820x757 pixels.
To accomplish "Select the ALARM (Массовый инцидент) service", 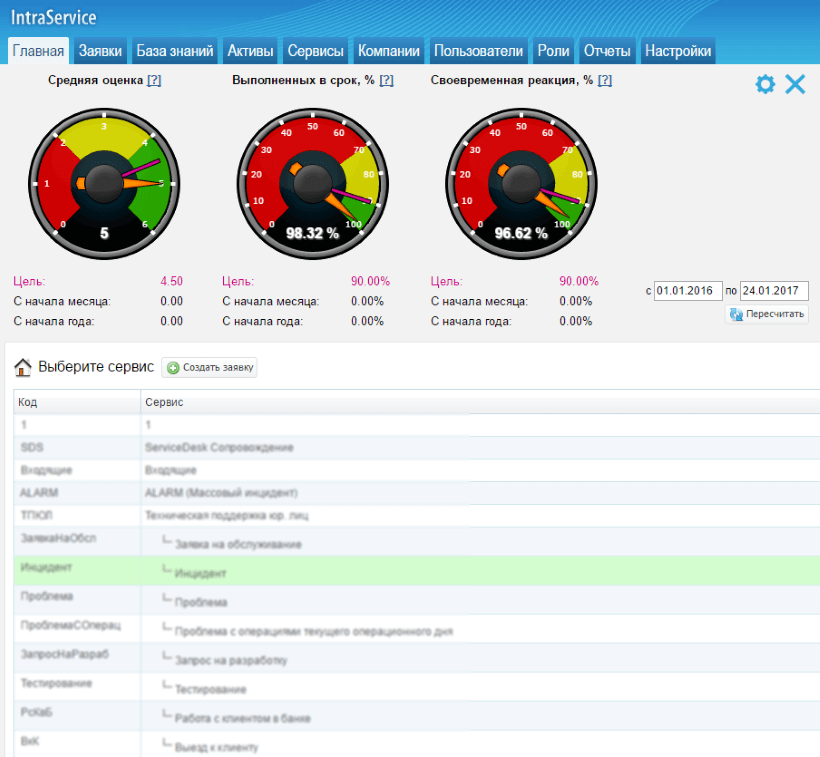I will point(221,493).
